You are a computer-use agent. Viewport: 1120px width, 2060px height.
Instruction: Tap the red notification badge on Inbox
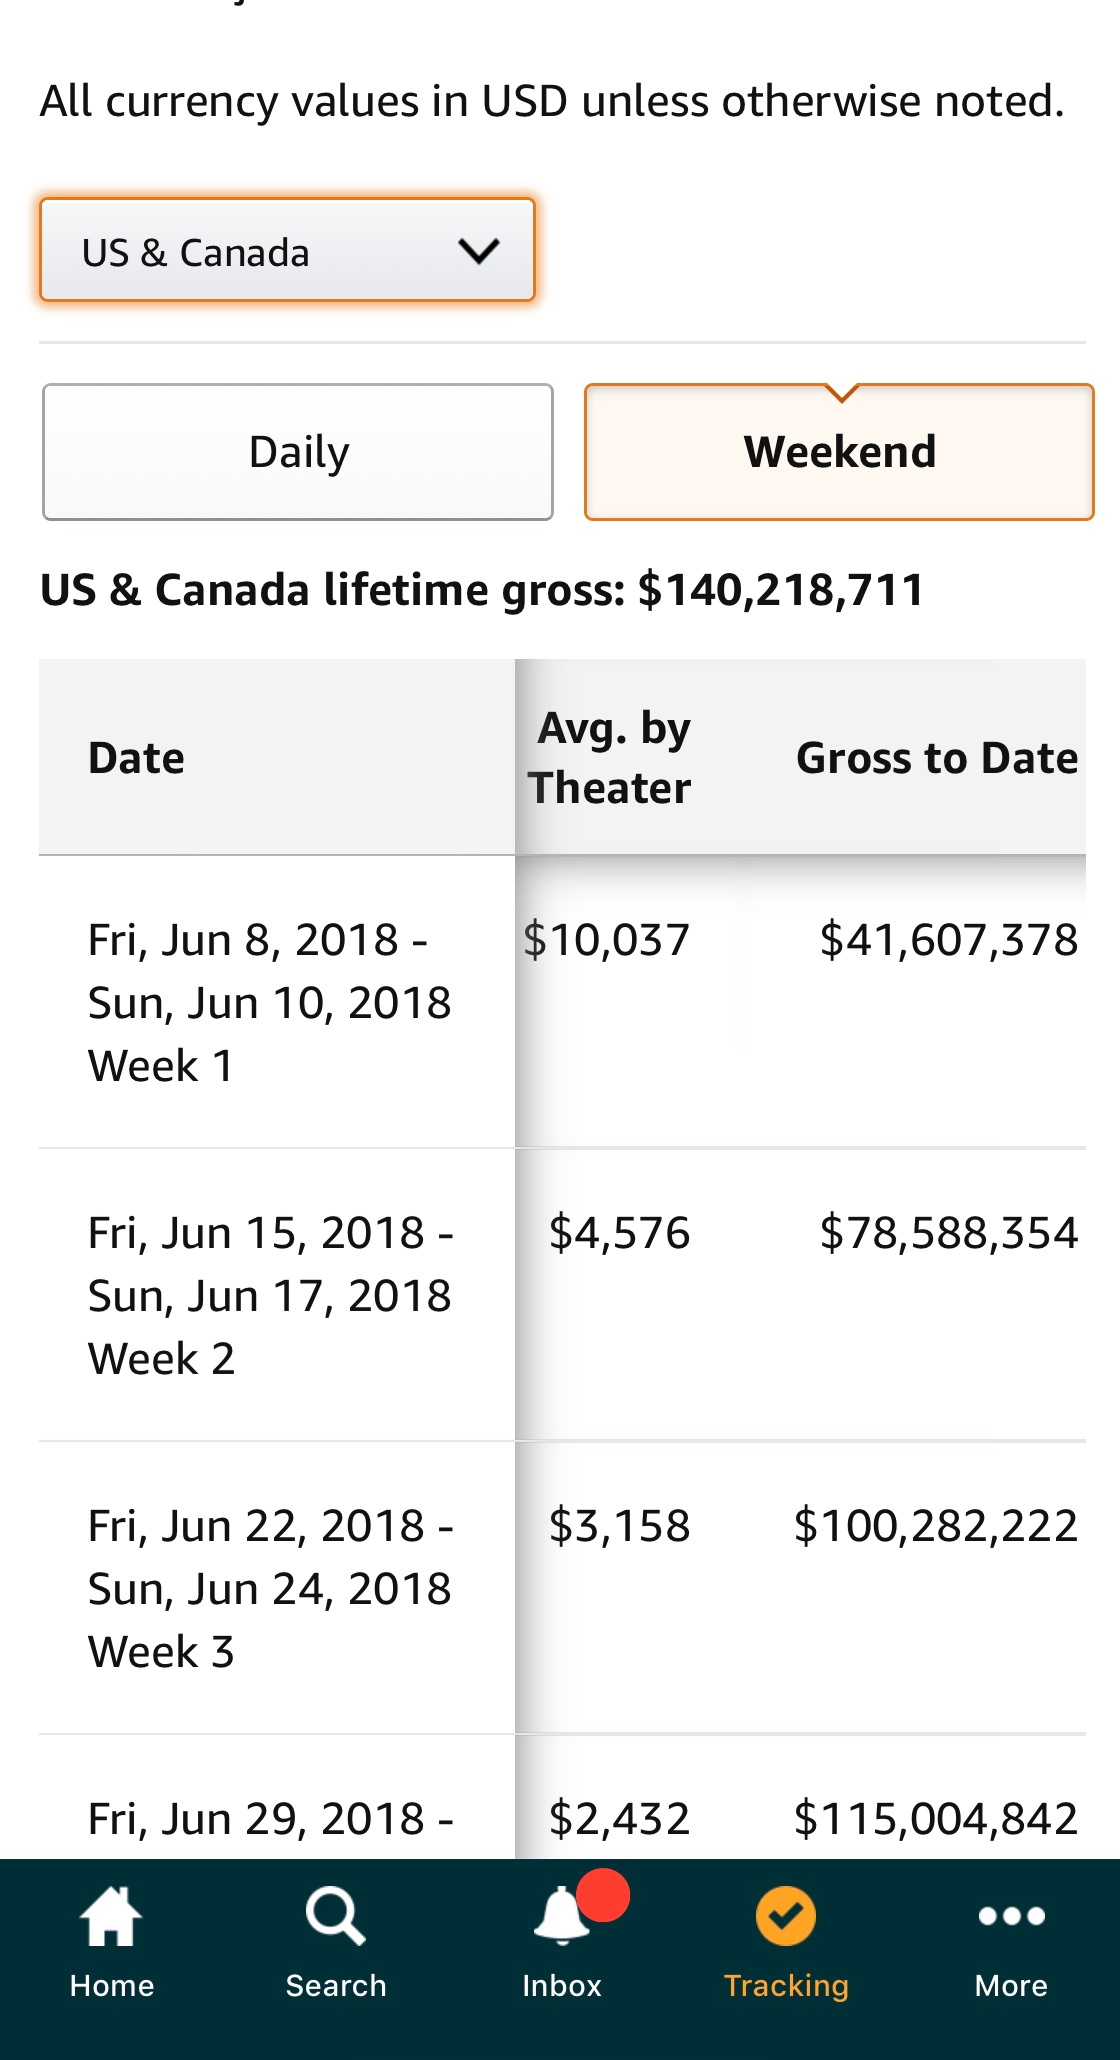pyautogui.click(x=603, y=1894)
